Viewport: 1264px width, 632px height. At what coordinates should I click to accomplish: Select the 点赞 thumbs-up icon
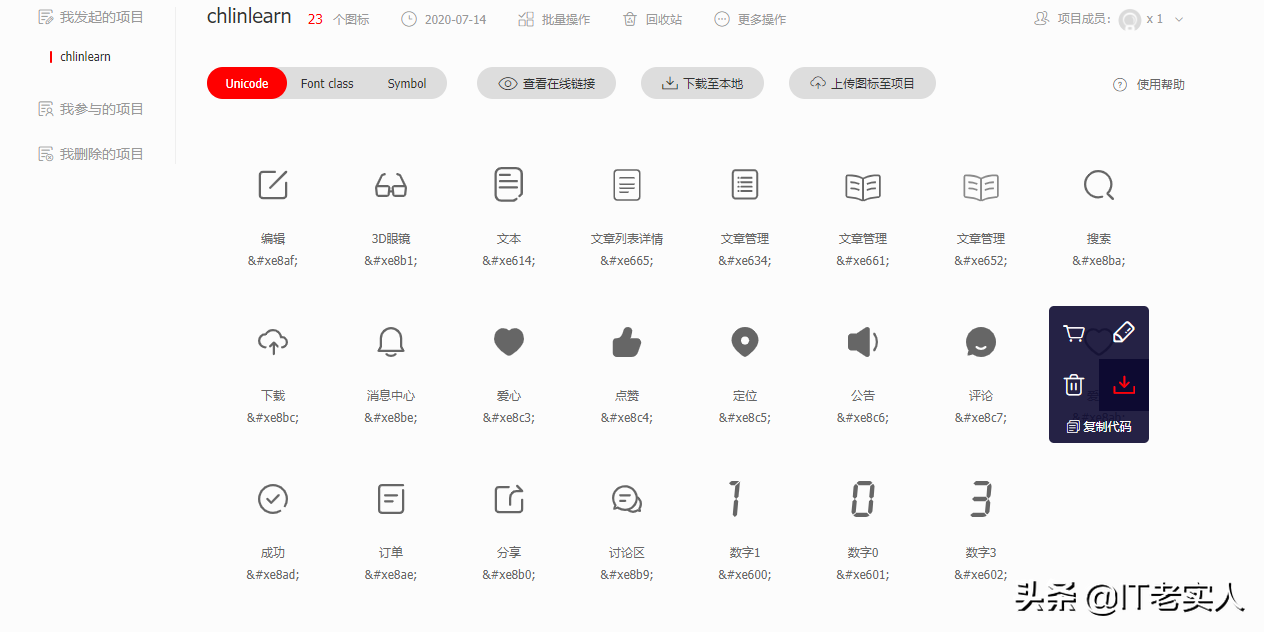coord(626,341)
